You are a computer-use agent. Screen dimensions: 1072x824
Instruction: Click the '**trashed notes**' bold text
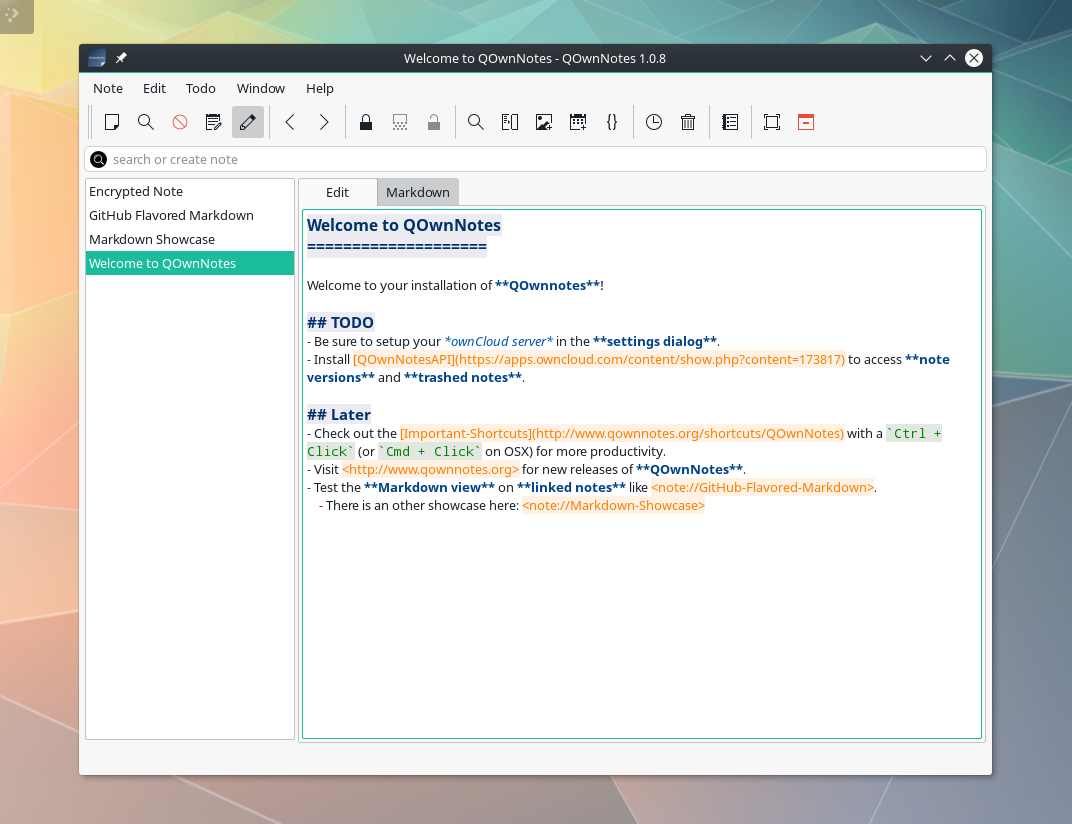point(463,377)
